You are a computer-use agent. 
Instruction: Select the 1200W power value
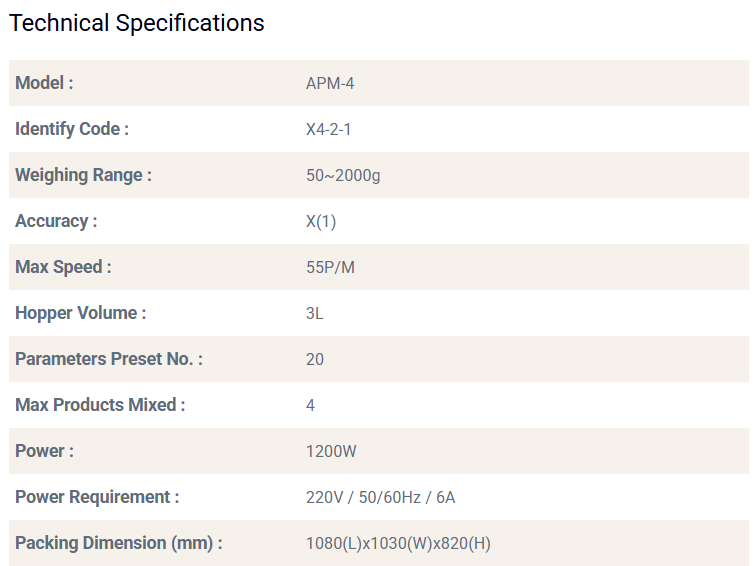(331, 451)
